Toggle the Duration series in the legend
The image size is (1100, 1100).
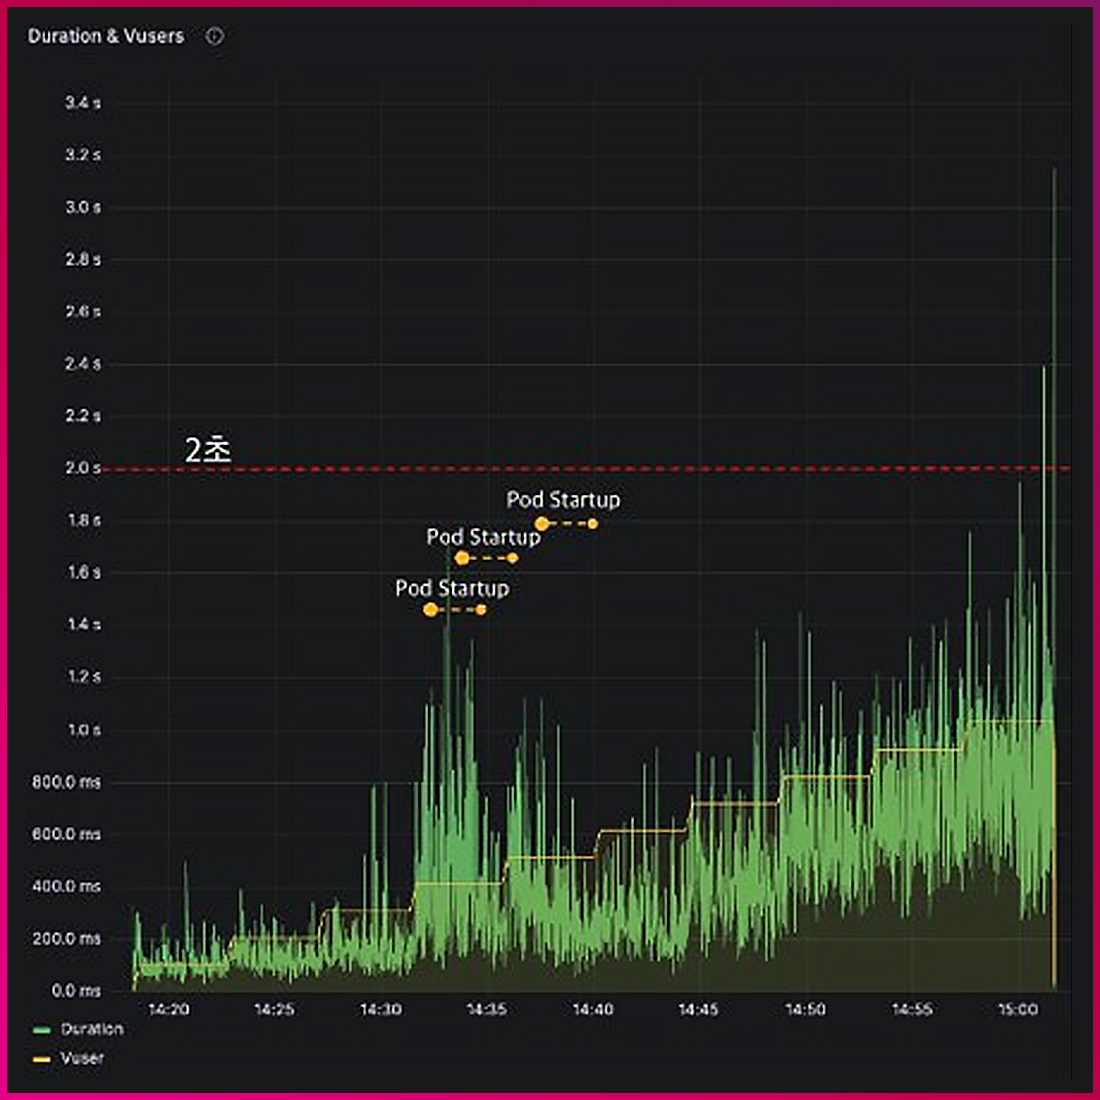[x=92, y=1029]
